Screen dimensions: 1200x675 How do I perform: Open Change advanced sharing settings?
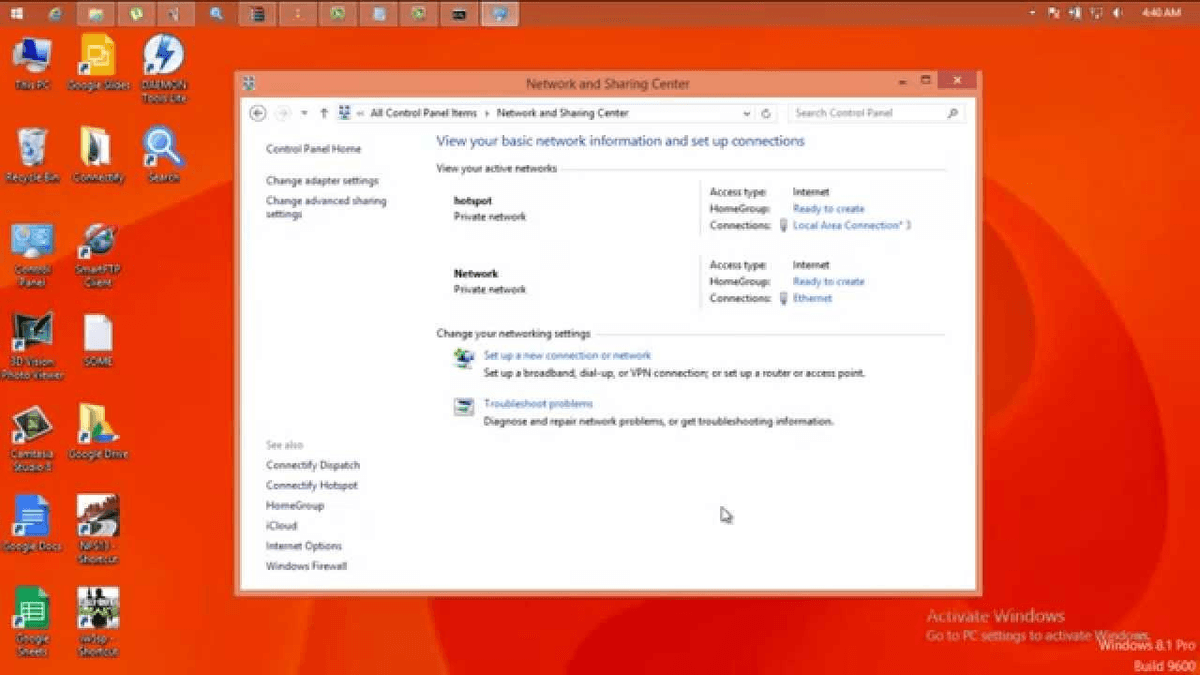[x=326, y=207]
